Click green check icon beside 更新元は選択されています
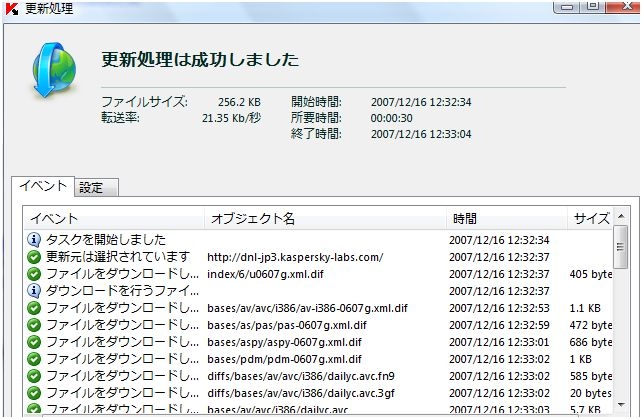This screenshot has height=419, width=642. click(x=34, y=257)
